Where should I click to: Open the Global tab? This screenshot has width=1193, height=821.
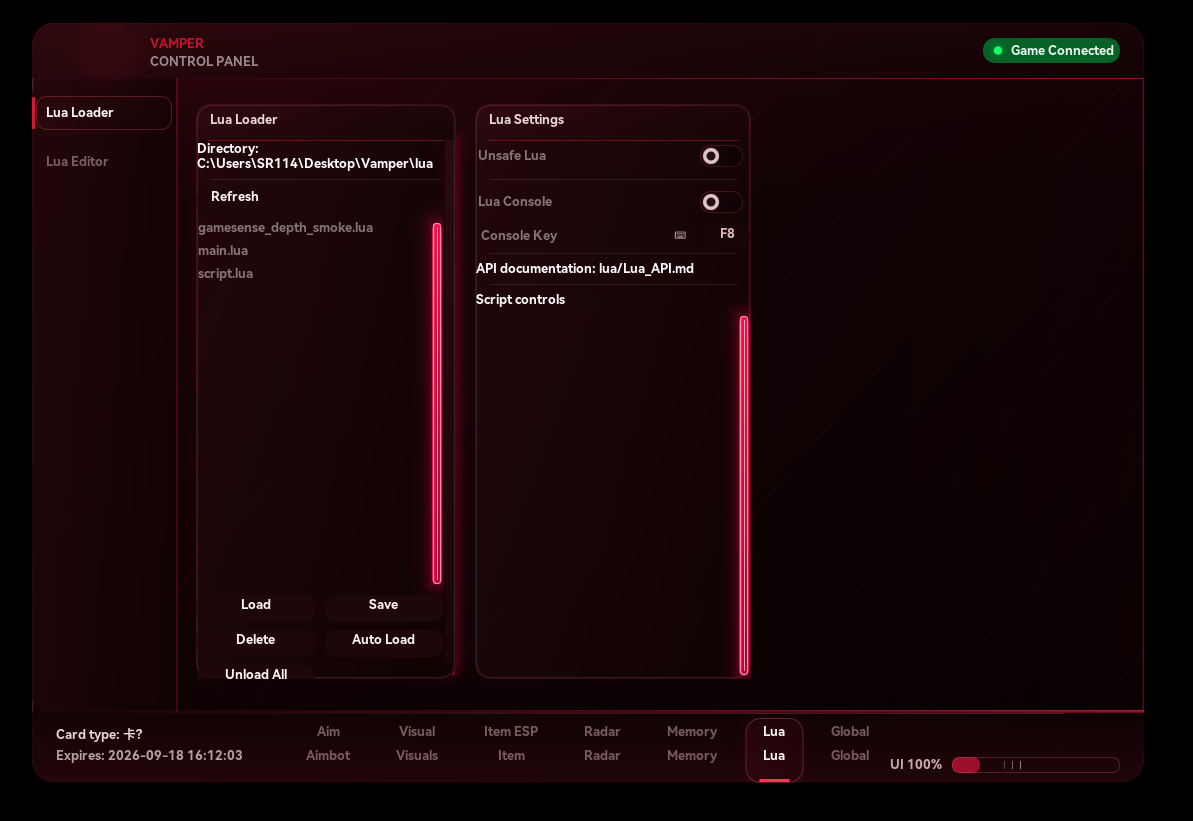tap(850, 743)
